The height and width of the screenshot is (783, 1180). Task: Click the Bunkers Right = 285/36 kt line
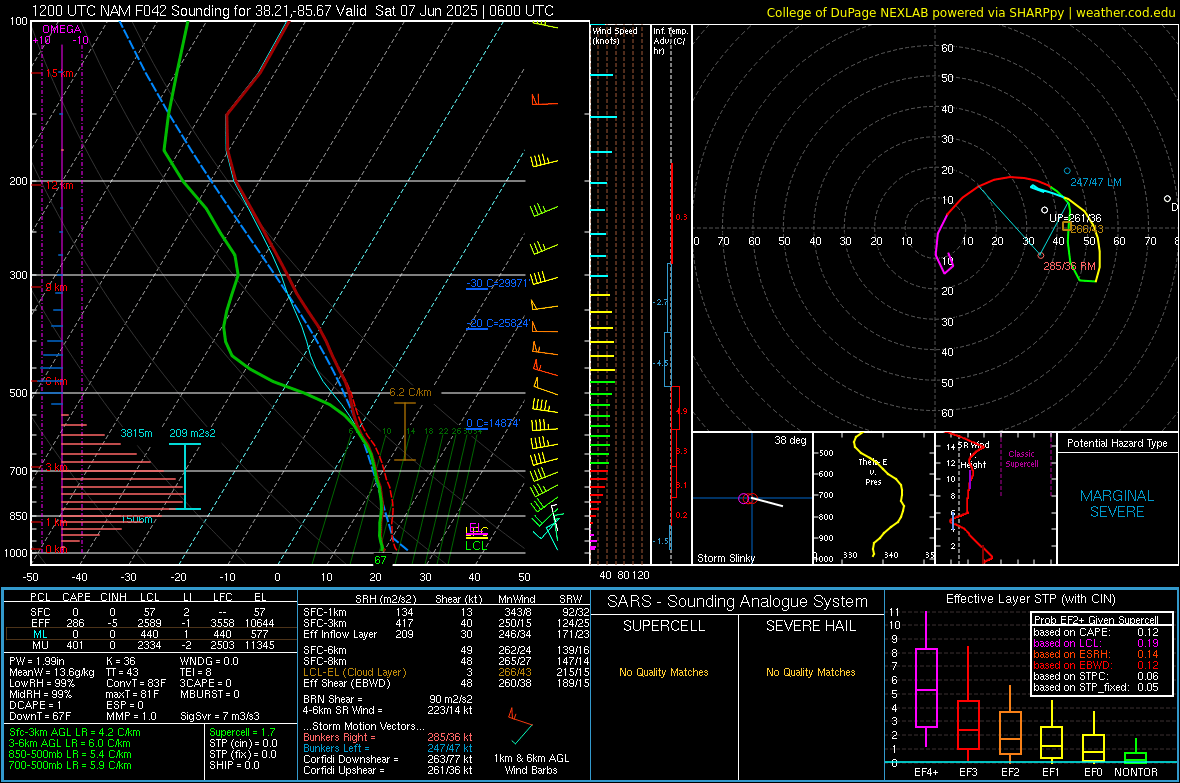pyautogui.click(x=388, y=737)
